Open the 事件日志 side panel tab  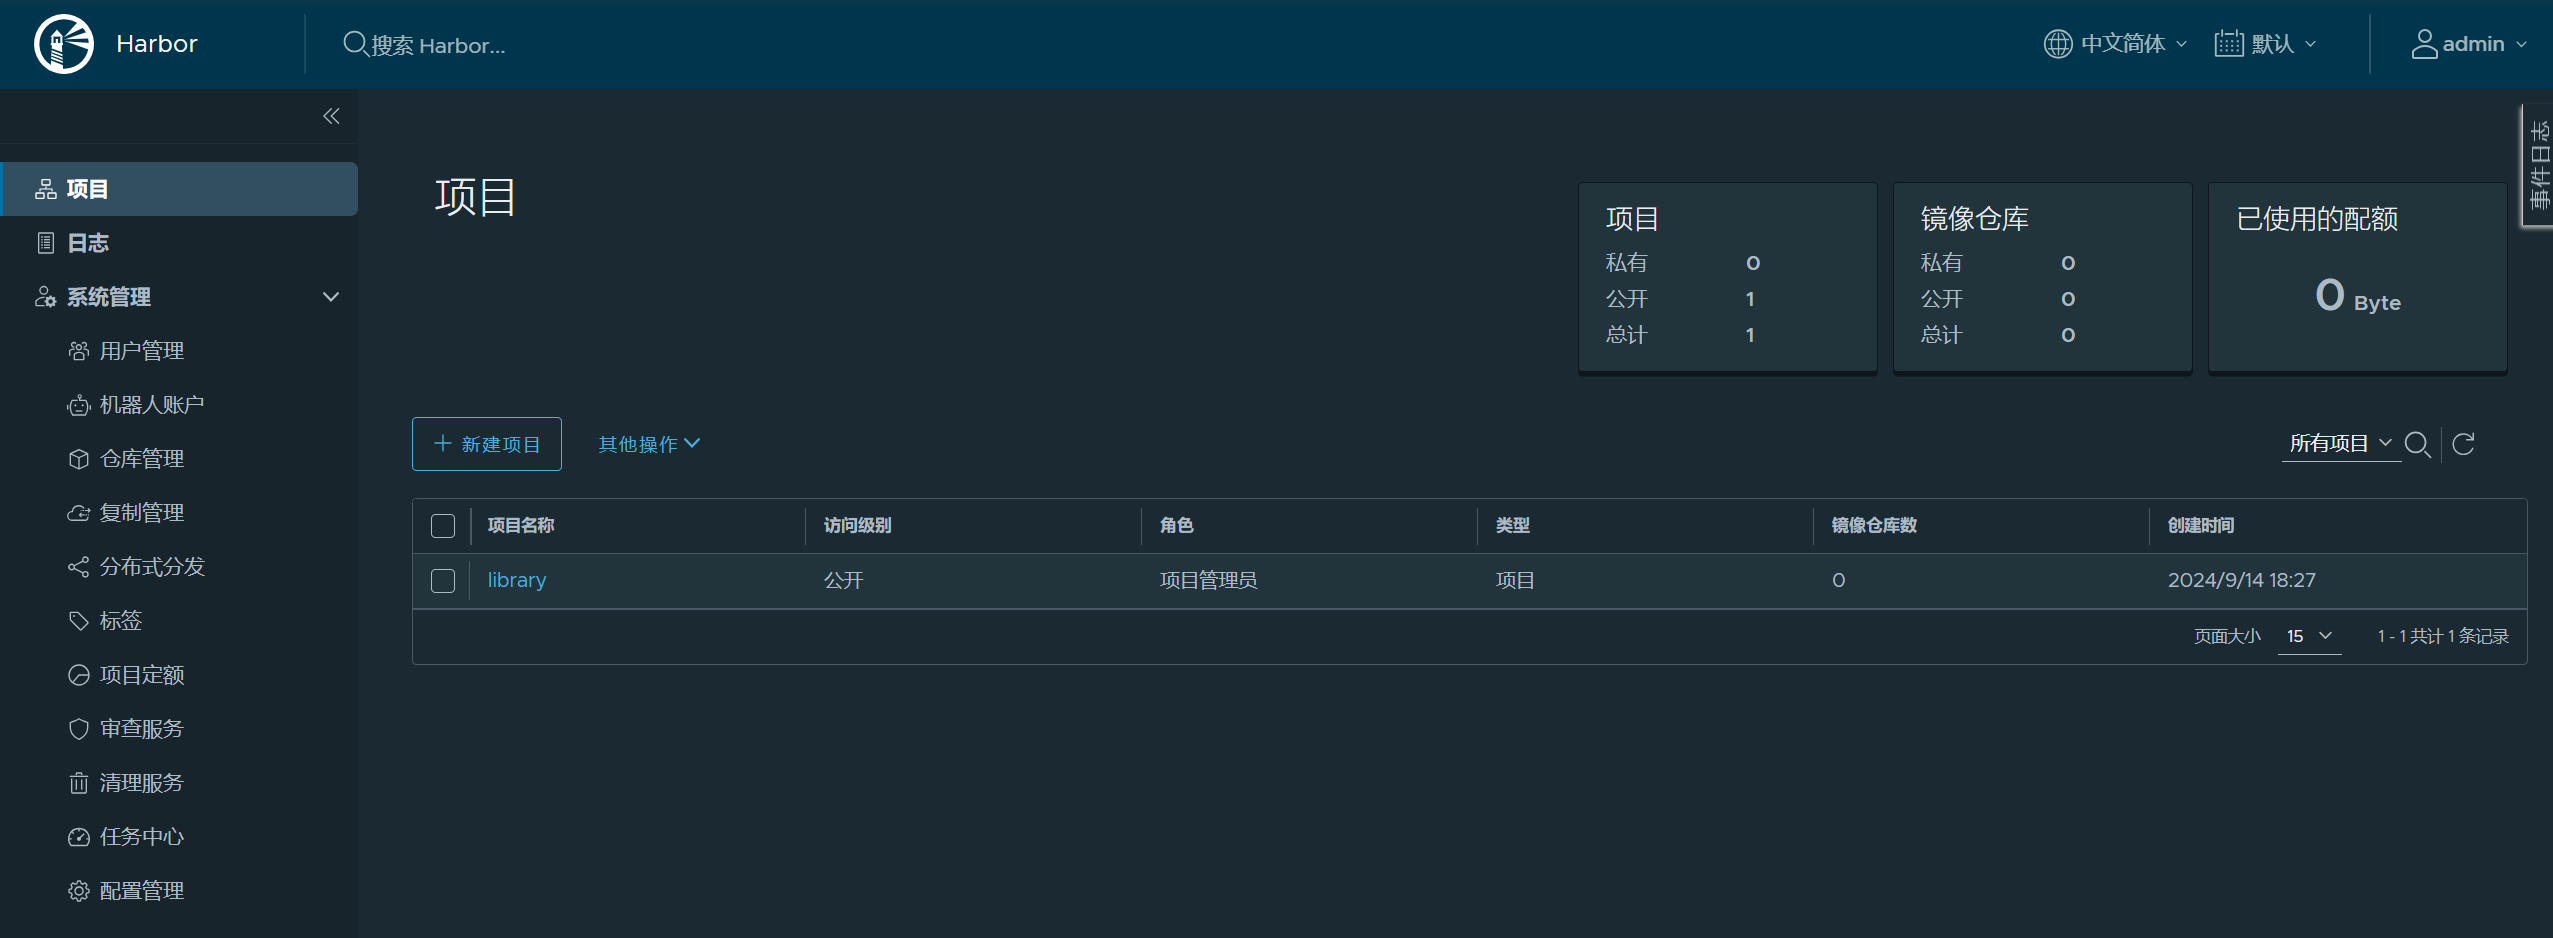(2539, 165)
